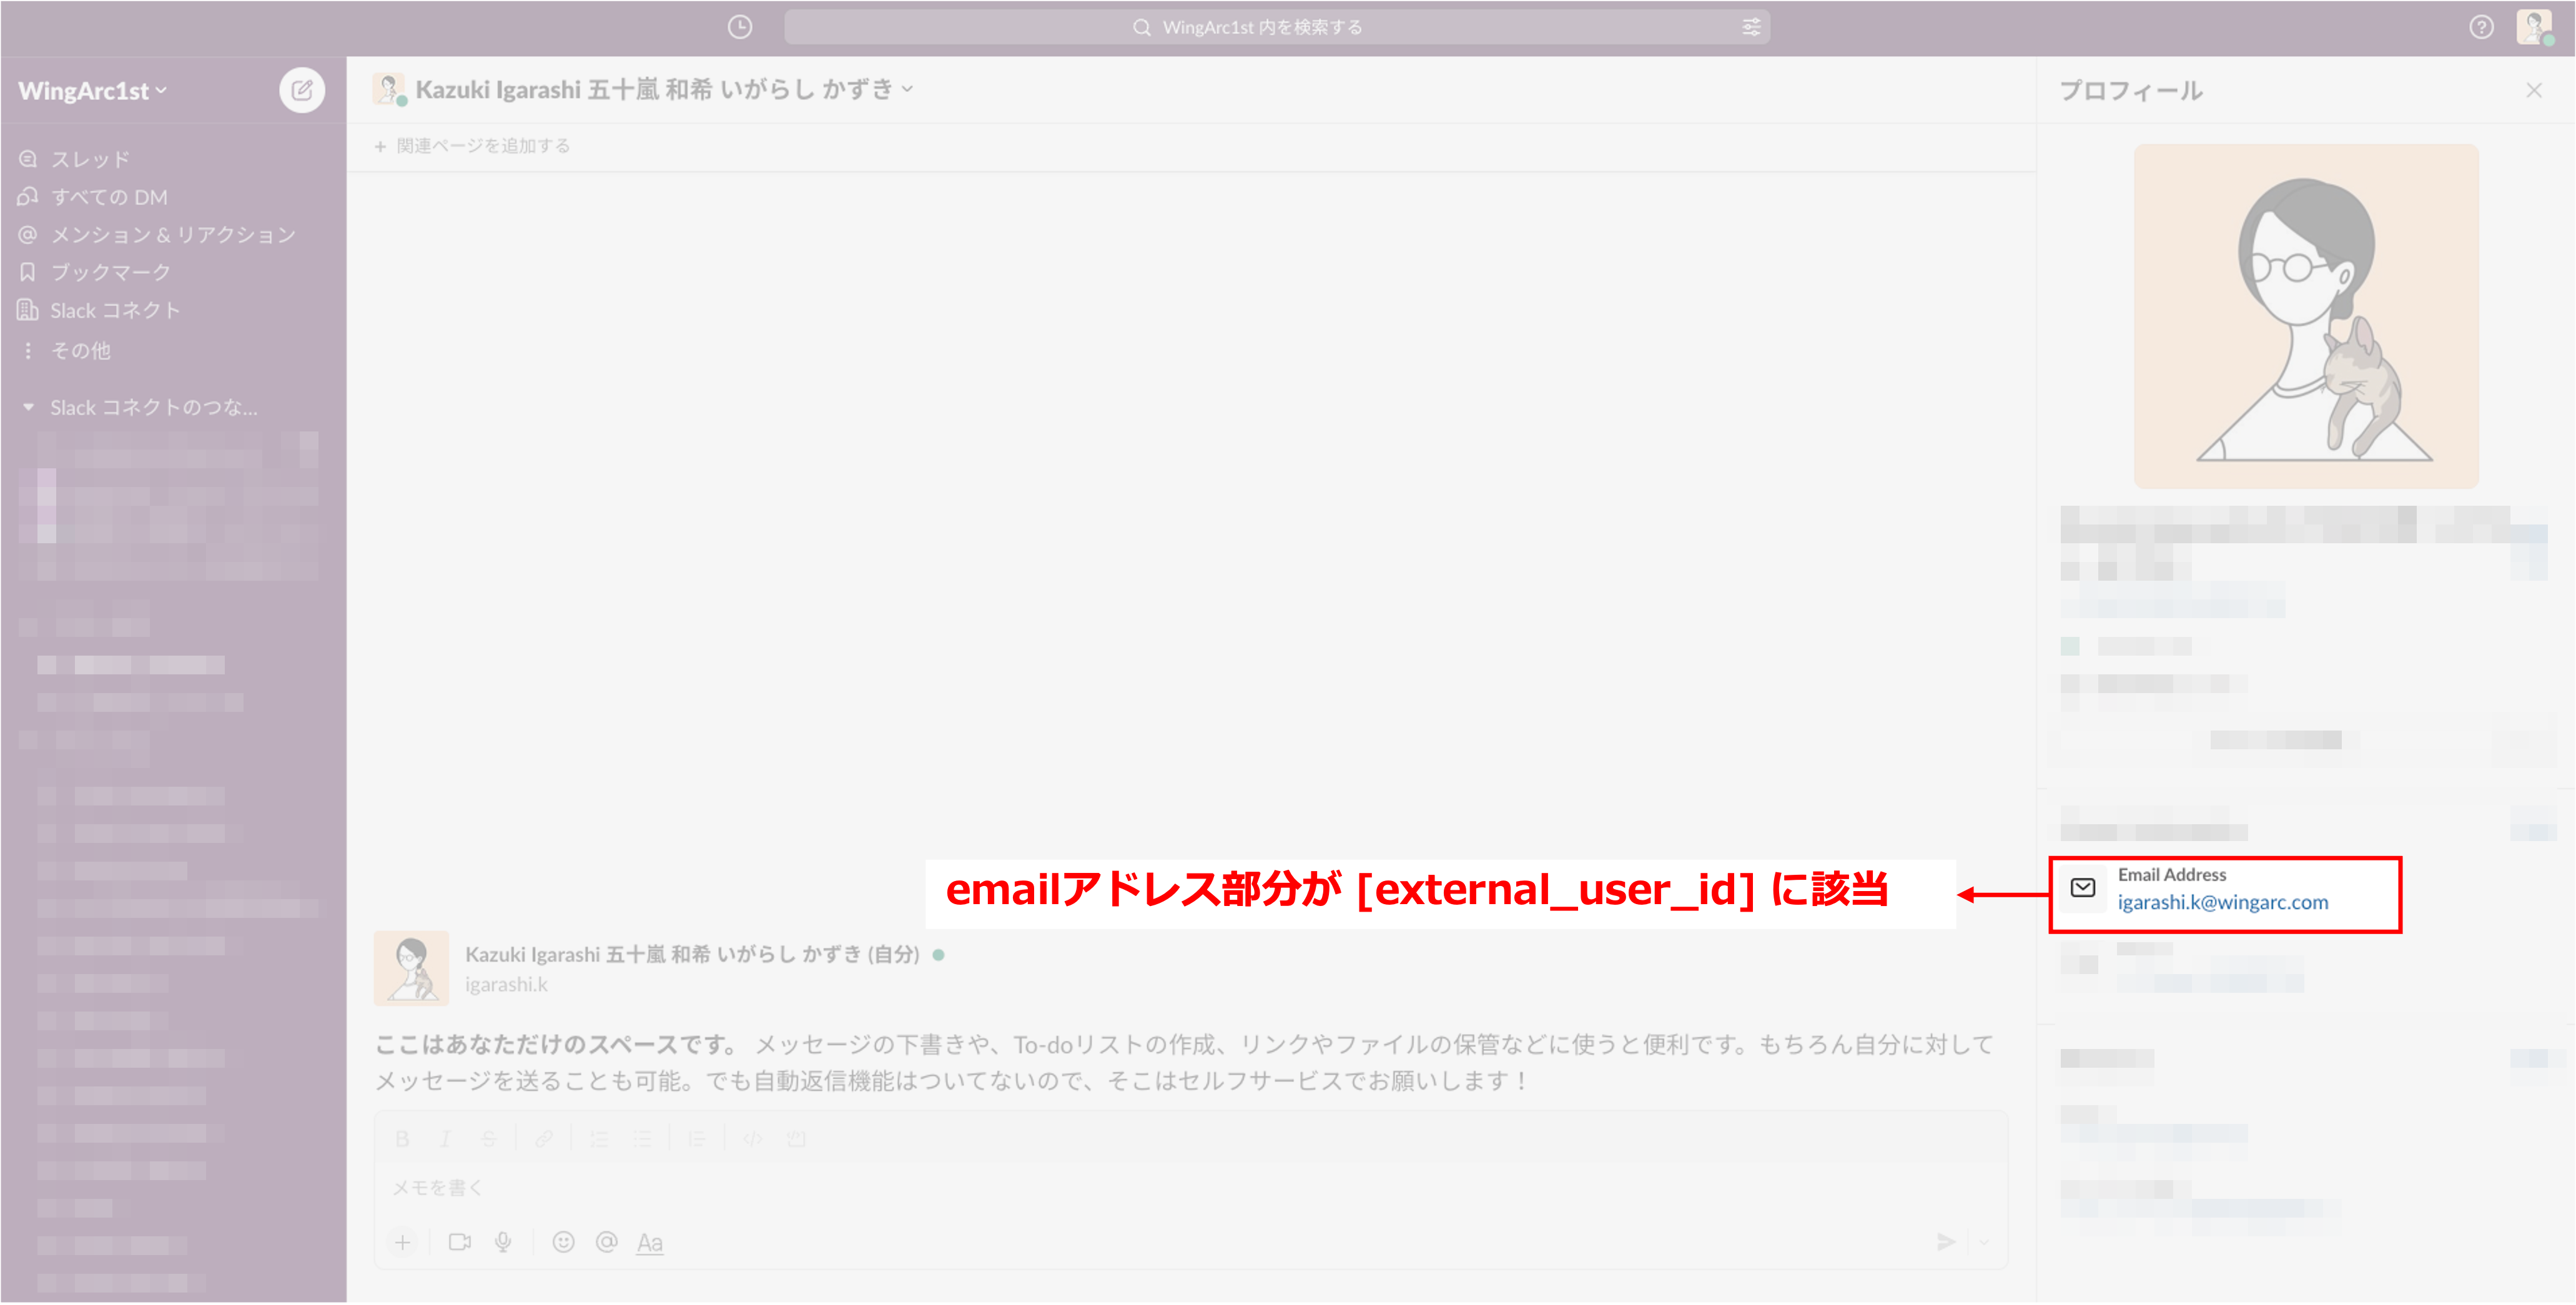Viewport: 2576px width, 1305px height.
Task: Click igarashi.k@wingarc.com email link
Action: click(2222, 902)
